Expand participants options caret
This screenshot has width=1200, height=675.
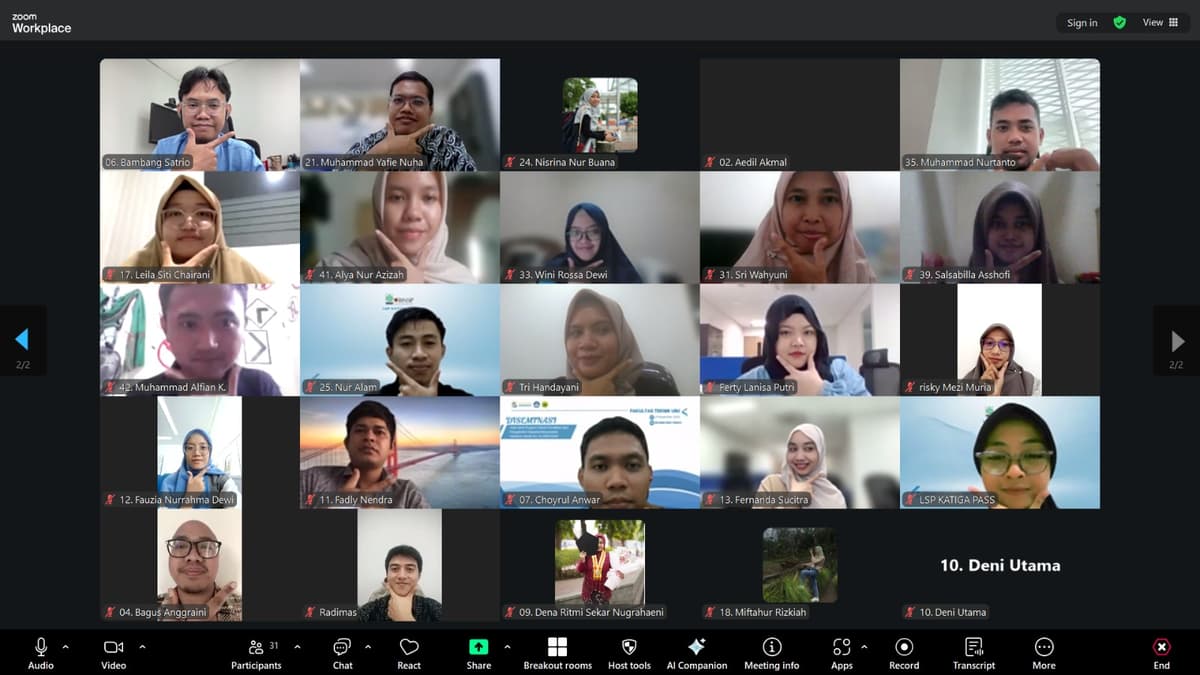coord(297,647)
